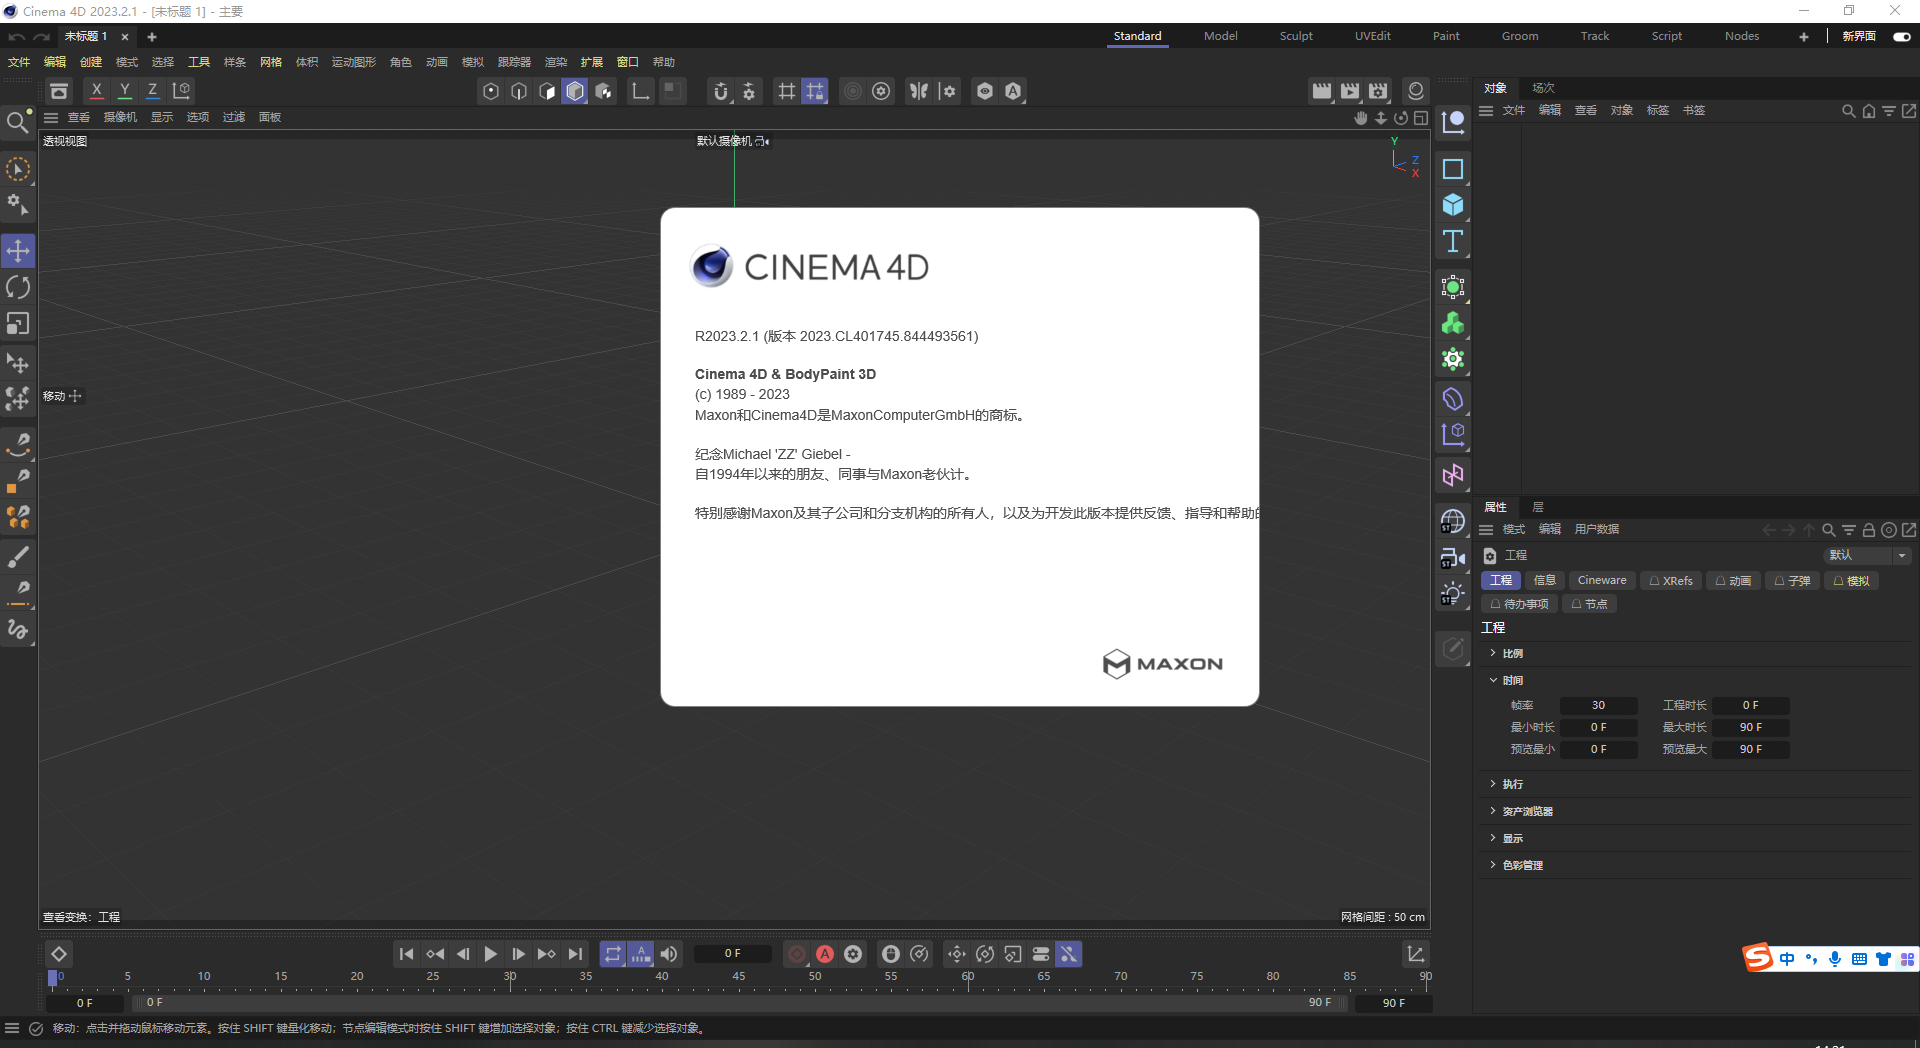Select the Scale tool
Image resolution: width=1920 pixels, height=1048 pixels.
(x=18, y=323)
